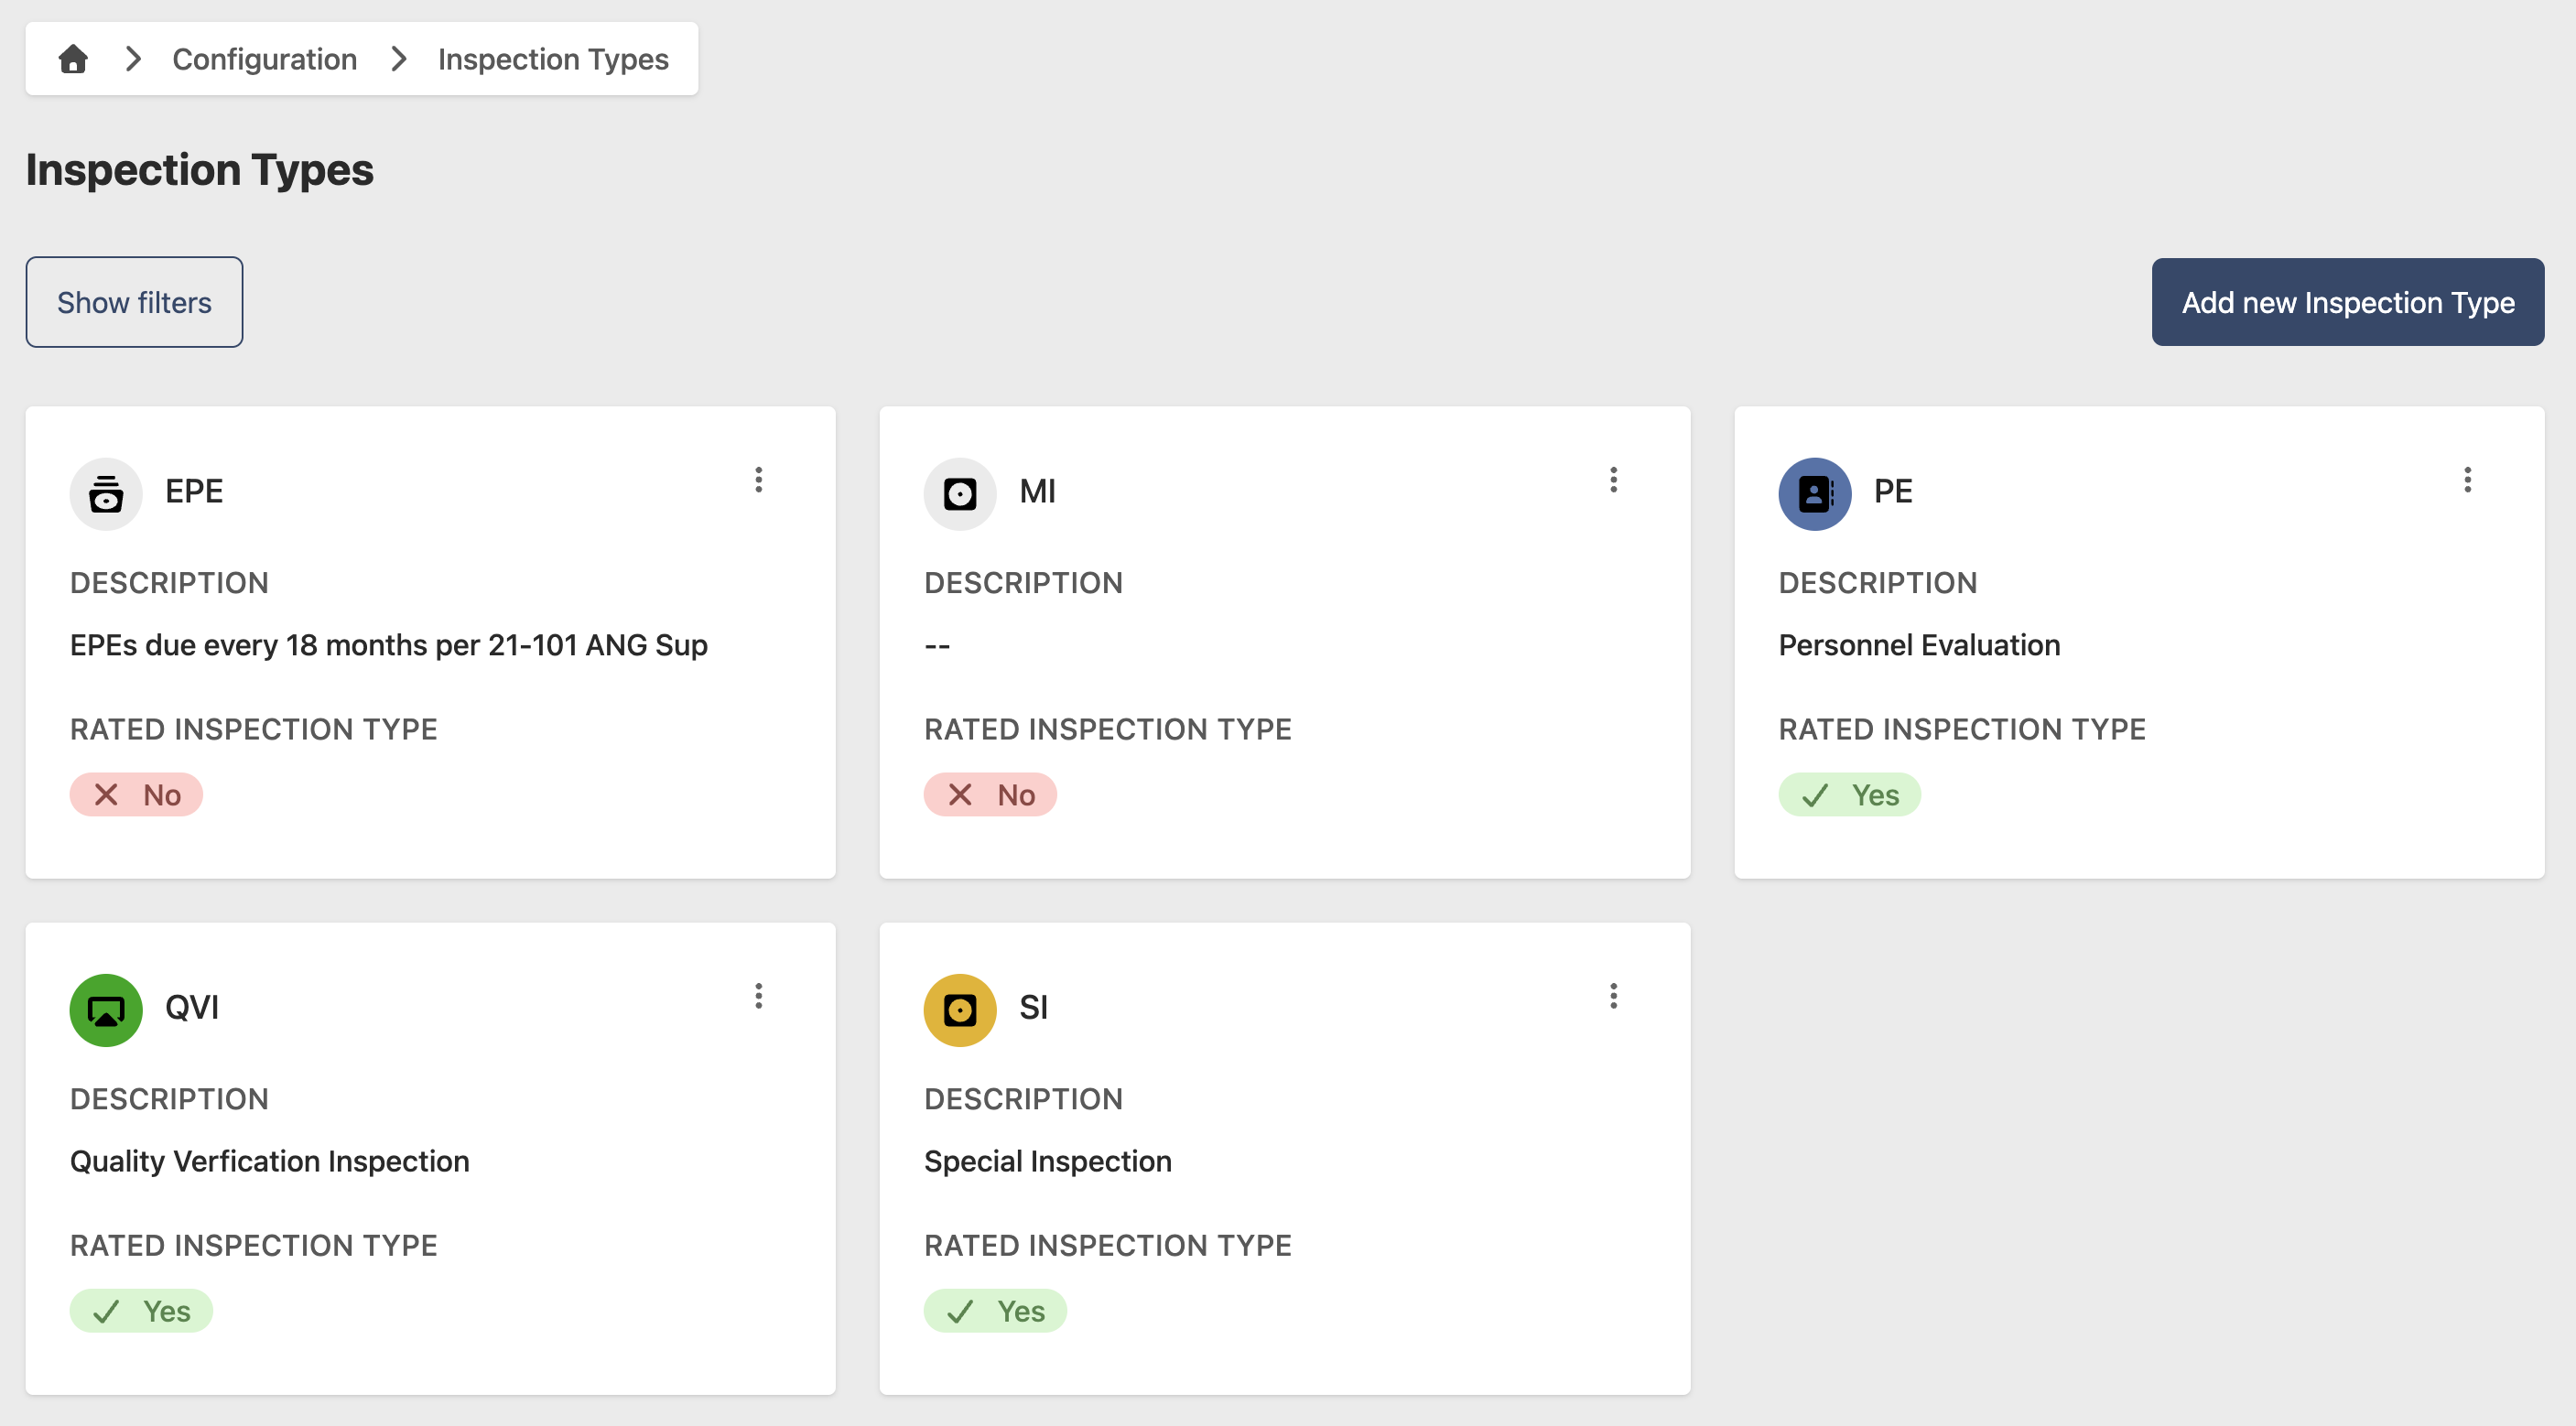The width and height of the screenshot is (2576, 1426).
Task: Click chevron between Configuration and Inspection Types
Action: click(x=399, y=59)
